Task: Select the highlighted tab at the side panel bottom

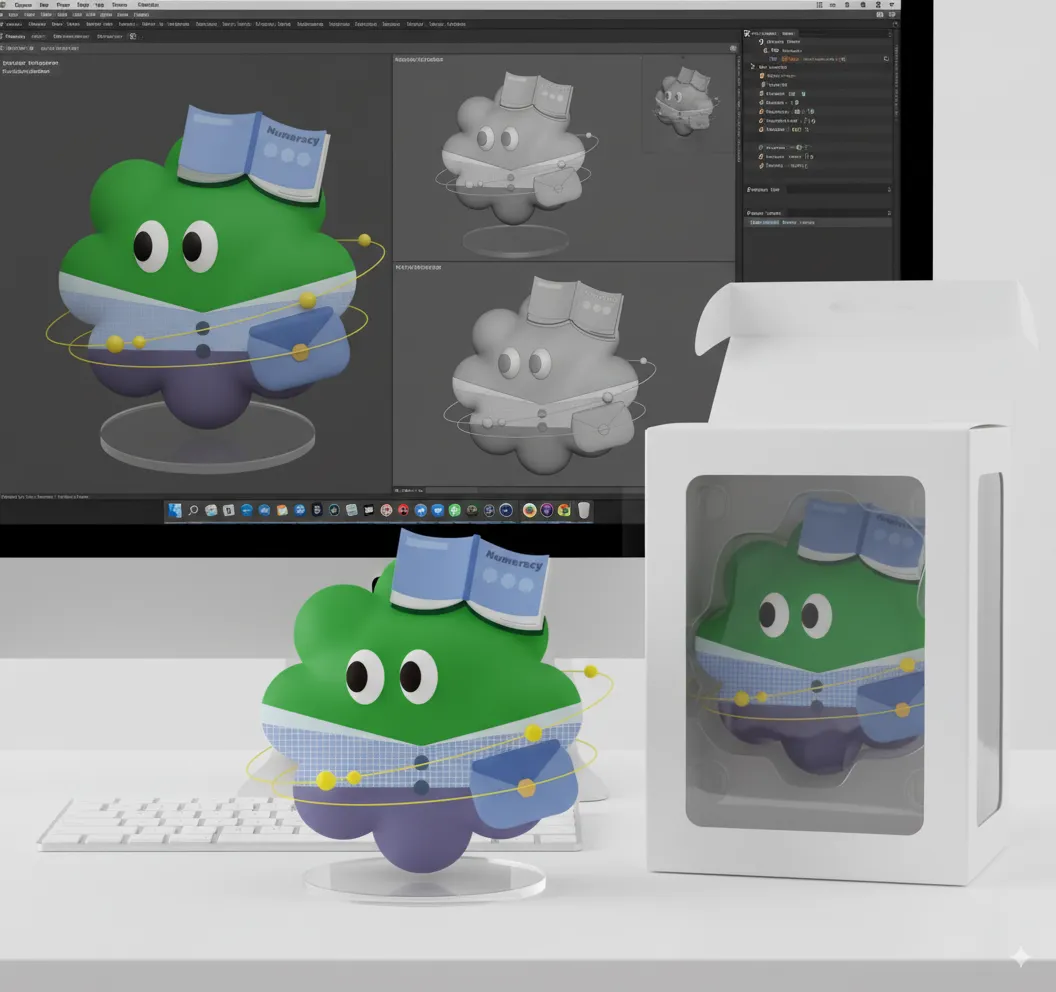Action: tap(764, 222)
